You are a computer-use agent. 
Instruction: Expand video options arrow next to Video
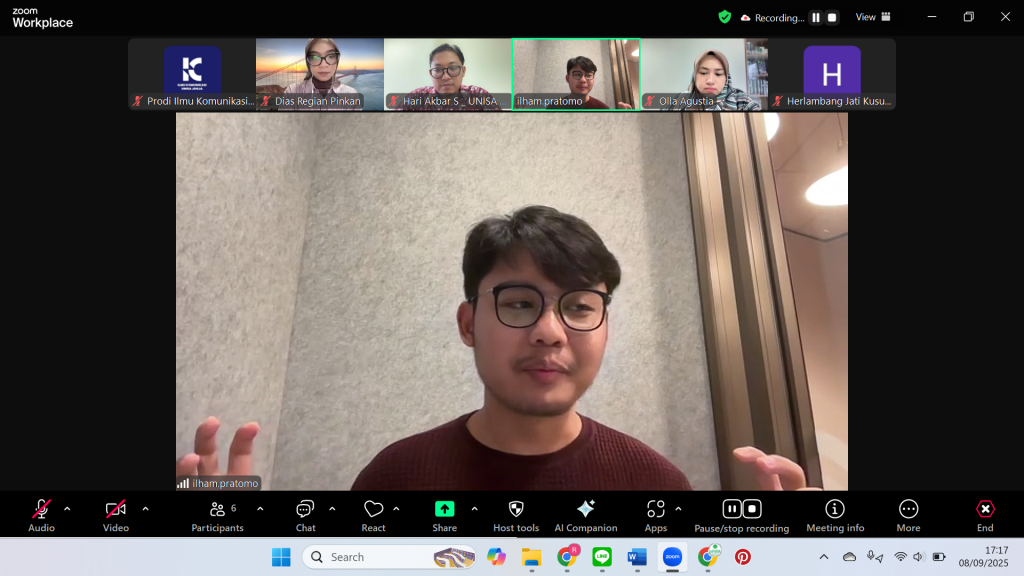pyautogui.click(x=145, y=509)
